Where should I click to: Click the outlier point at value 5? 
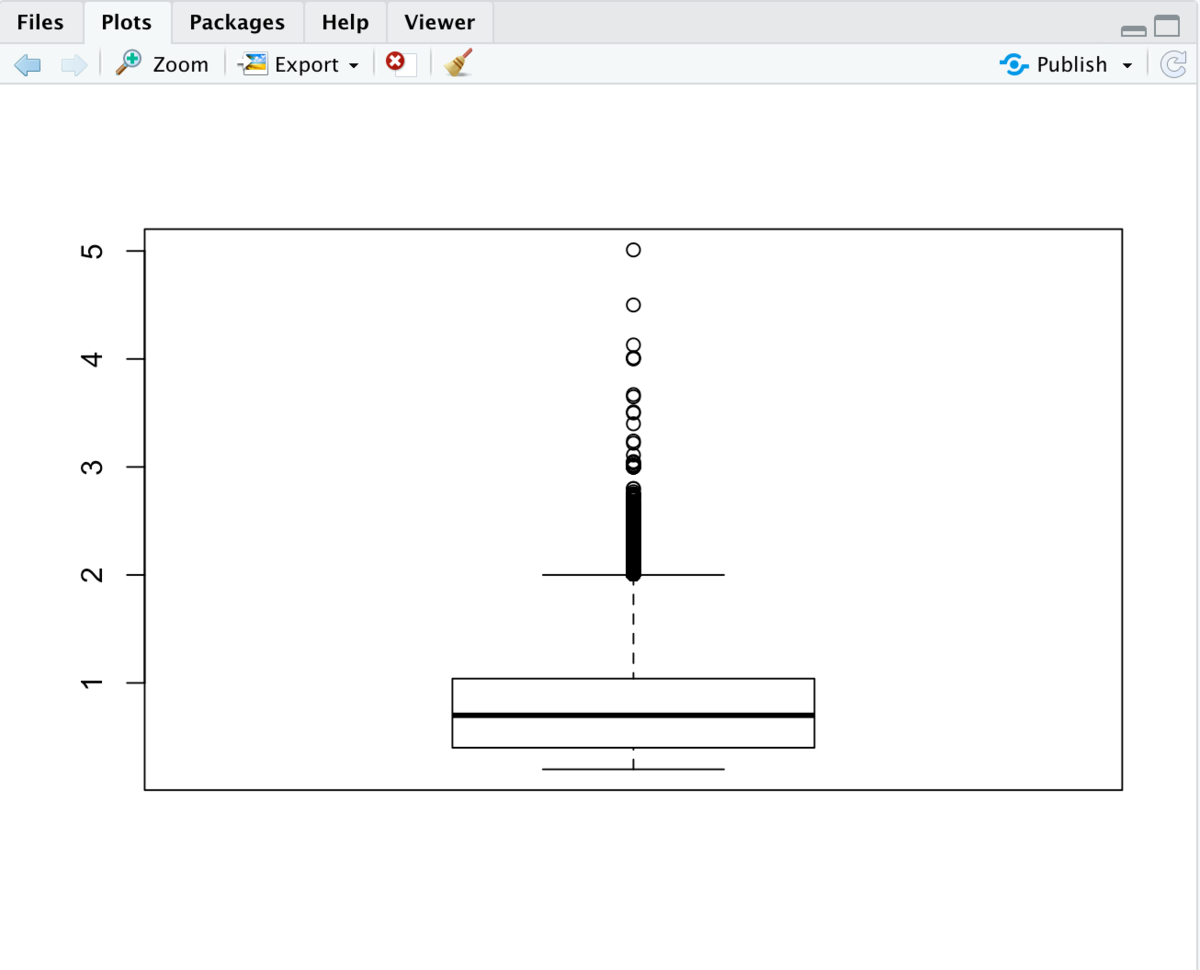point(633,250)
